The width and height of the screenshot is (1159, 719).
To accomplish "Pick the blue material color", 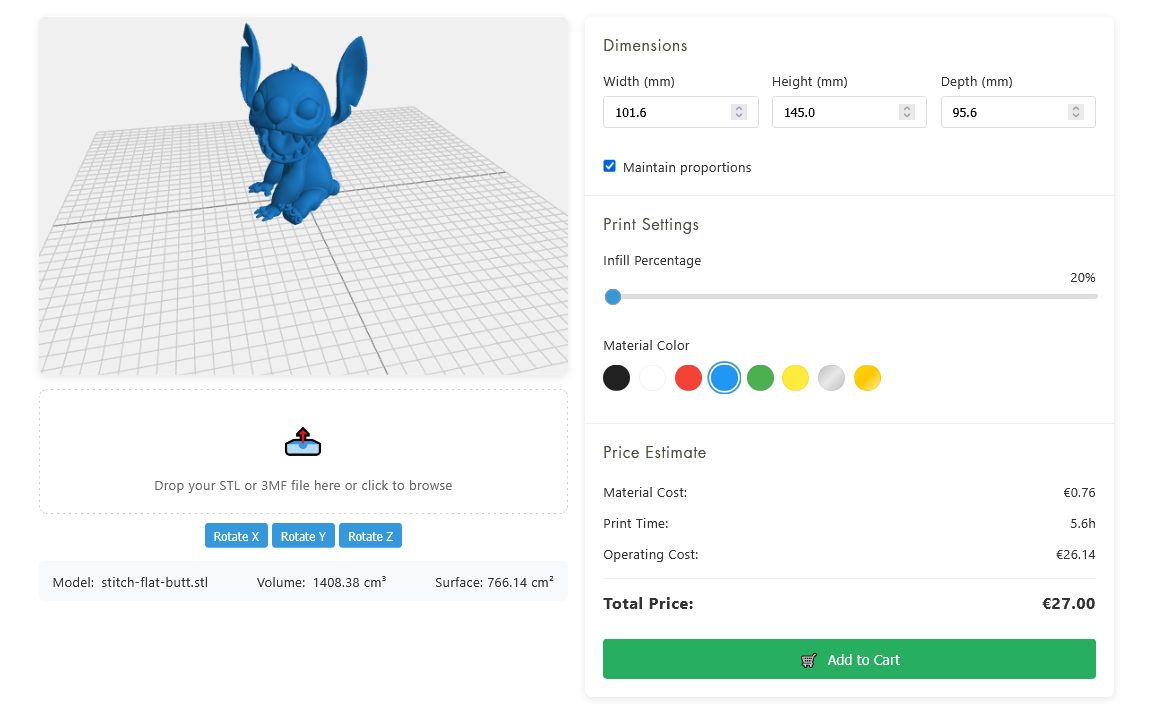I will [724, 378].
